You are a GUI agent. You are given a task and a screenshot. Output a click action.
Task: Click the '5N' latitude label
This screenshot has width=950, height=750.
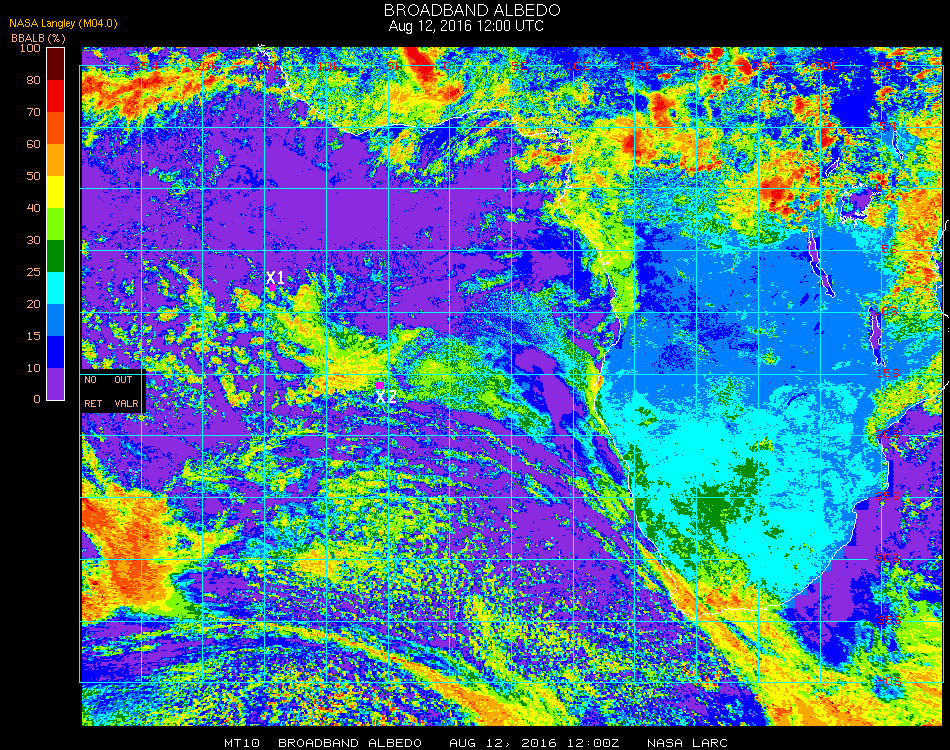pos(888,127)
